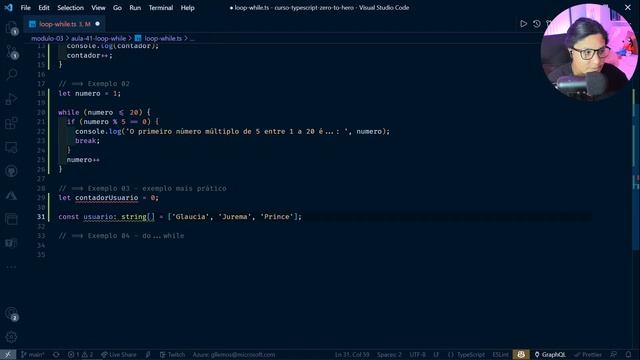
Task: Start Live Share from the status bar
Action: (119, 355)
